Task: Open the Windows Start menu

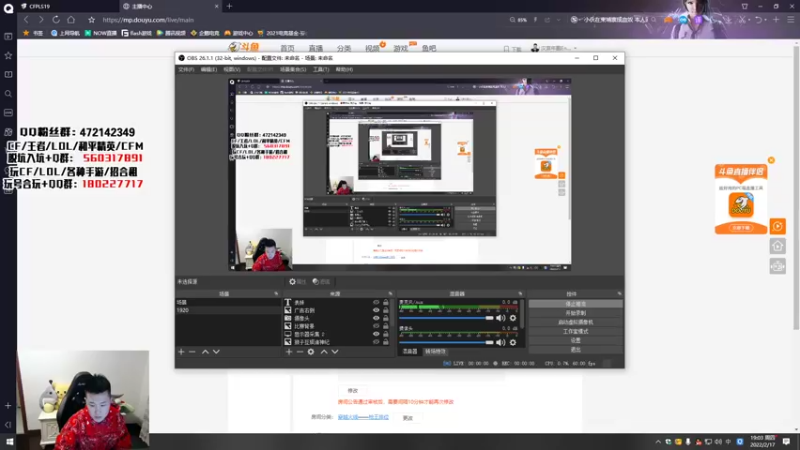Action: tap(9, 442)
